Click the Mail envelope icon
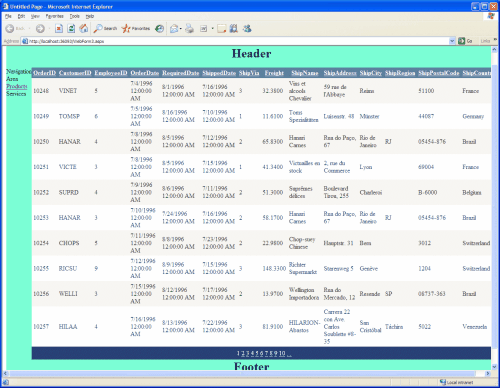The image size is (500, 388). click(174, 29)
